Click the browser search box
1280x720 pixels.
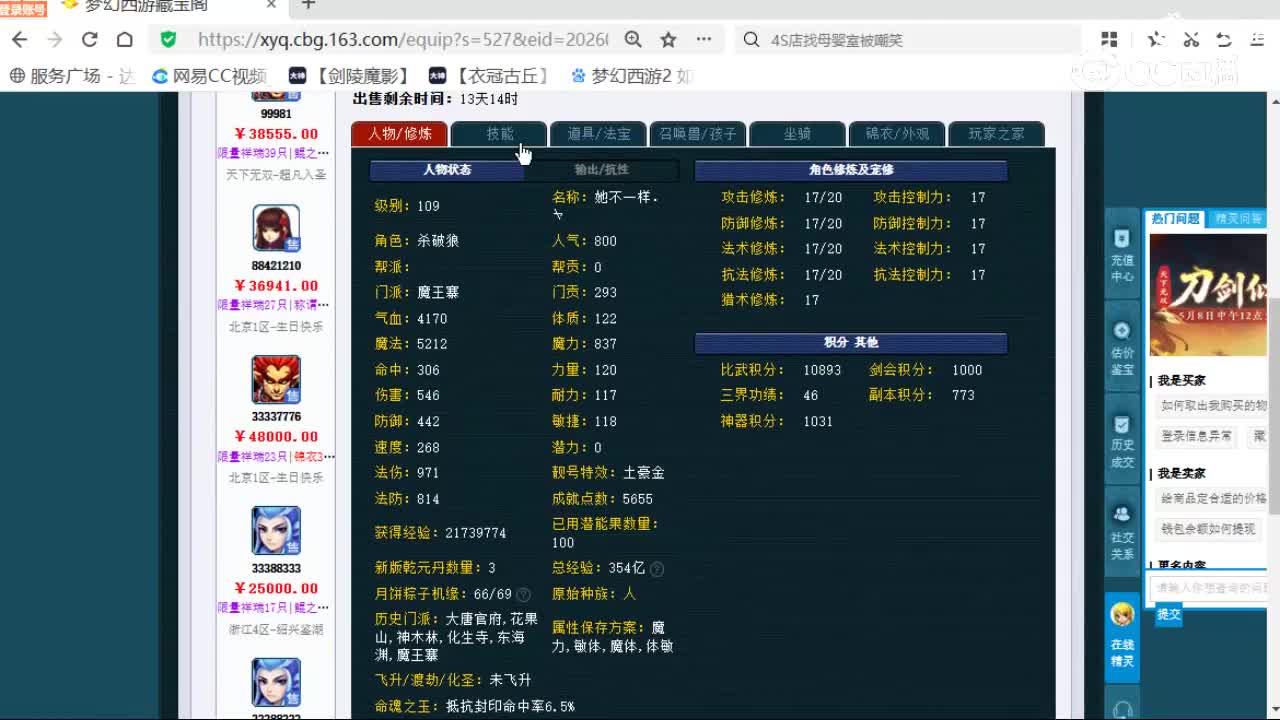coord(910,40)
